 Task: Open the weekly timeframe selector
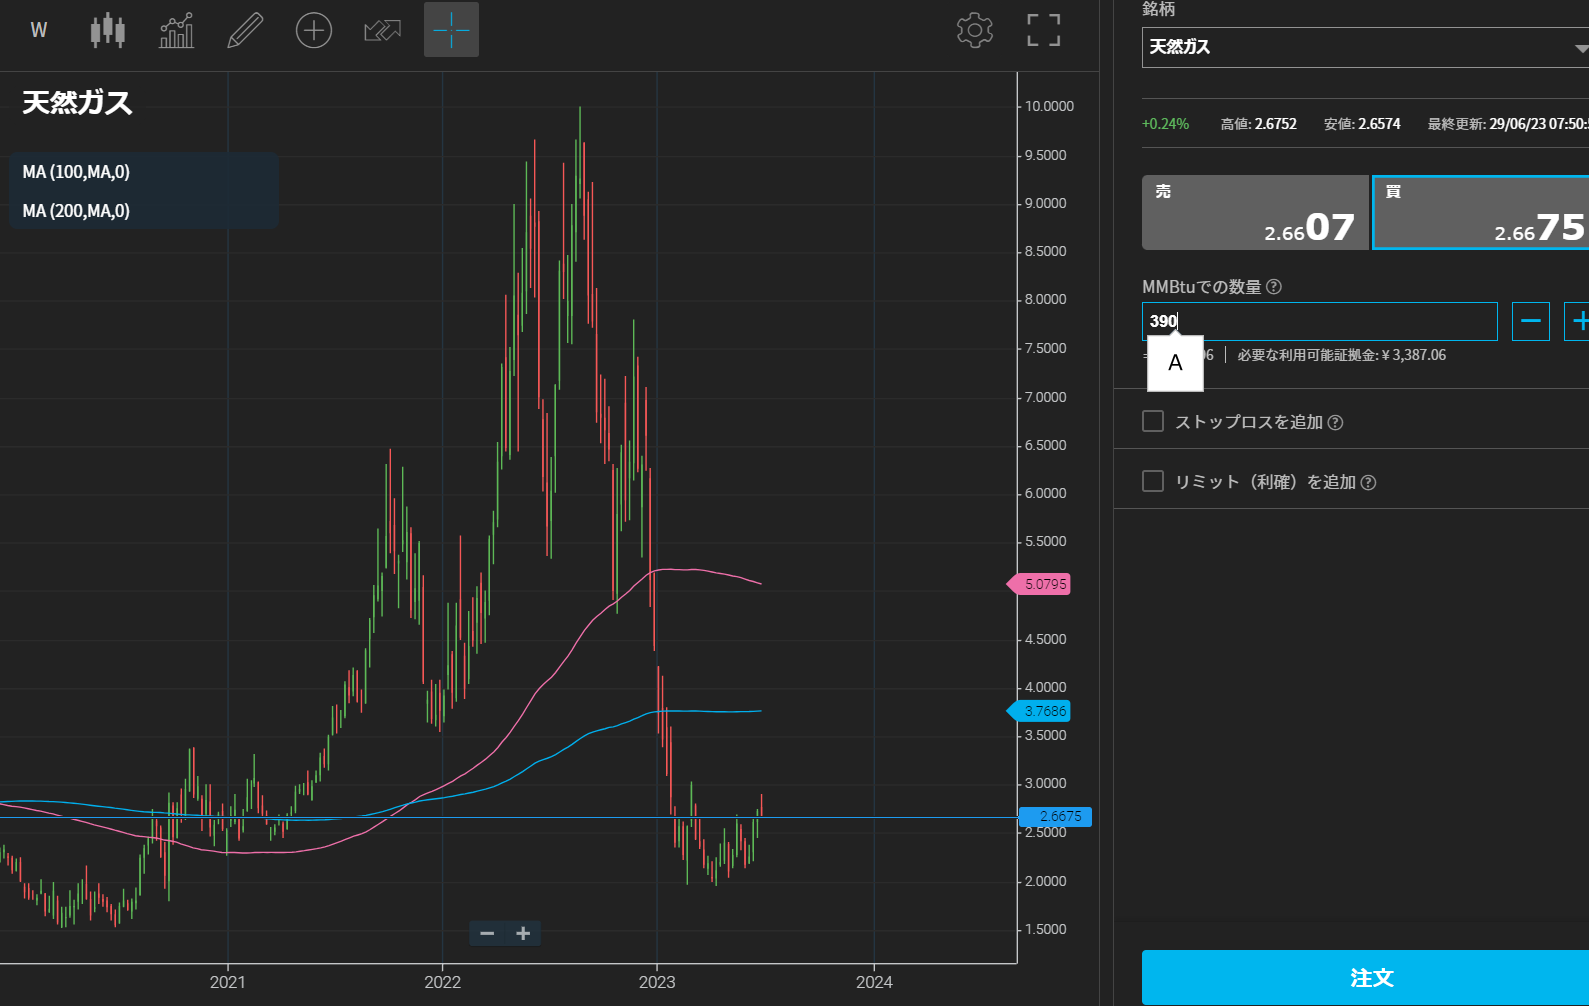[x=39, y=30]
